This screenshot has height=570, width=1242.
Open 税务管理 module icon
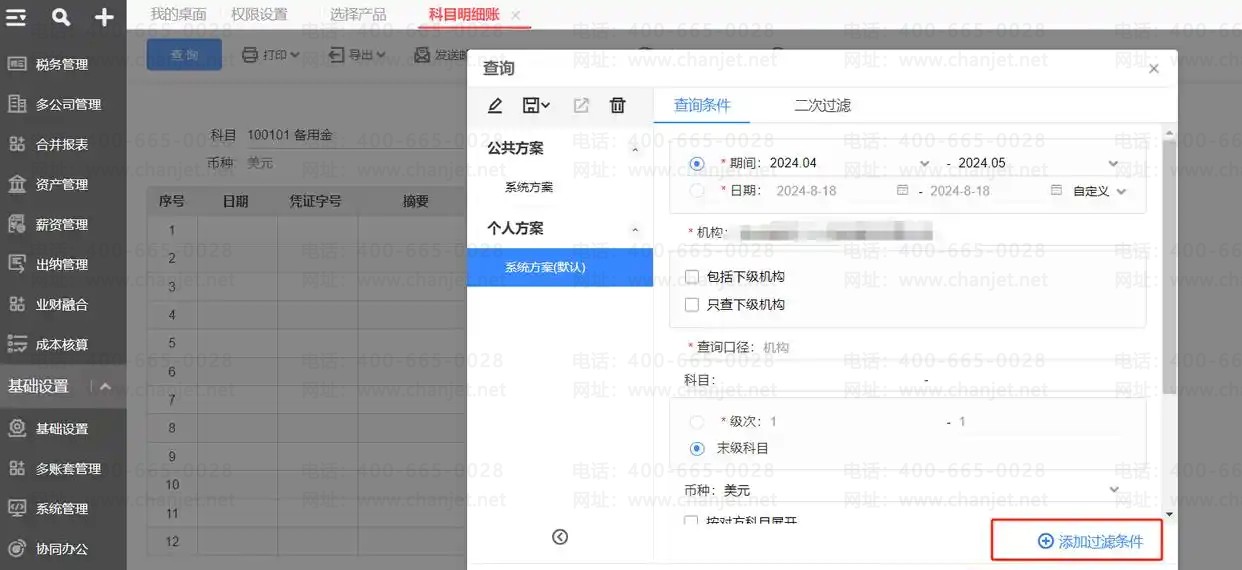[17, 64]
